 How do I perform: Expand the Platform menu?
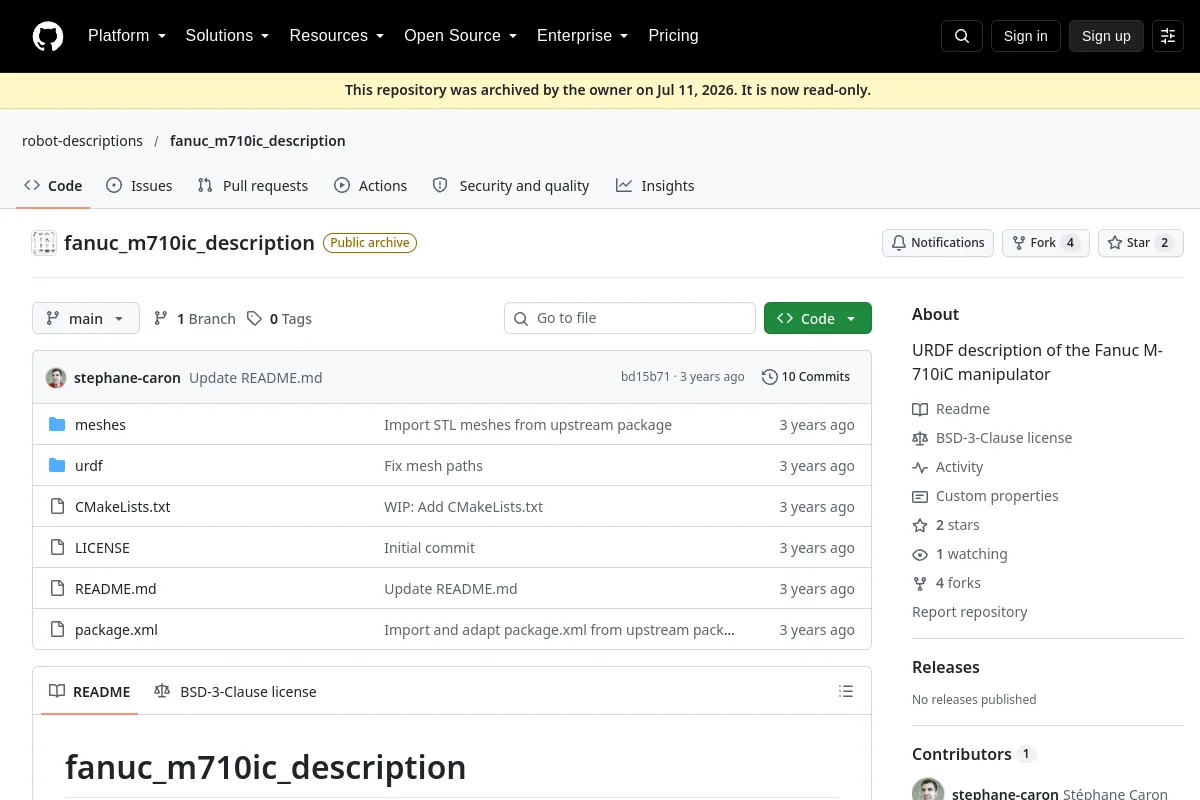point(127,36)
